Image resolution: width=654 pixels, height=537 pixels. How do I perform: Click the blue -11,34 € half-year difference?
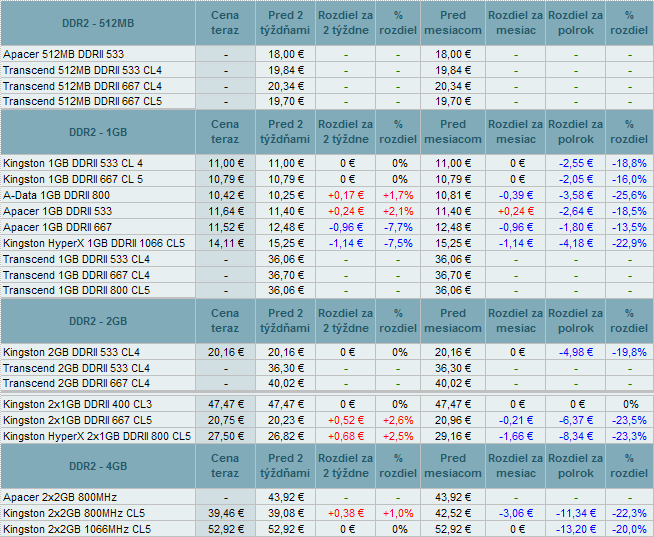[576, 513]
